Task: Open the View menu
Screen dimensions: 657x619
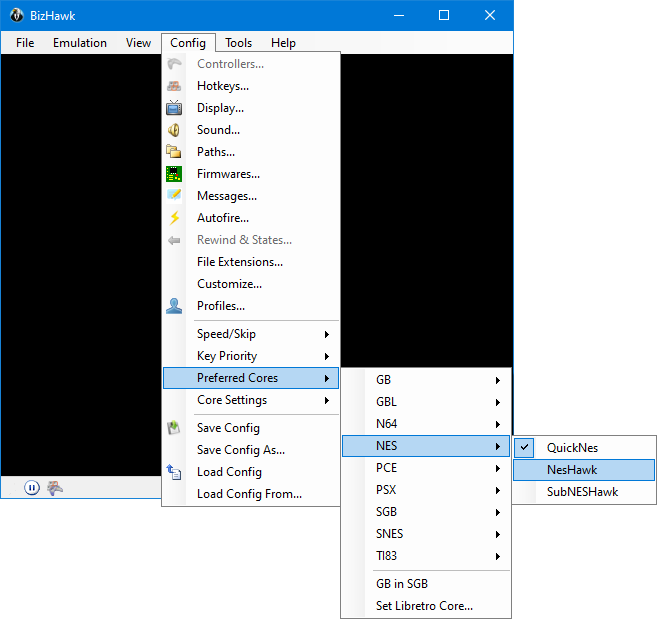Action: 138,43
